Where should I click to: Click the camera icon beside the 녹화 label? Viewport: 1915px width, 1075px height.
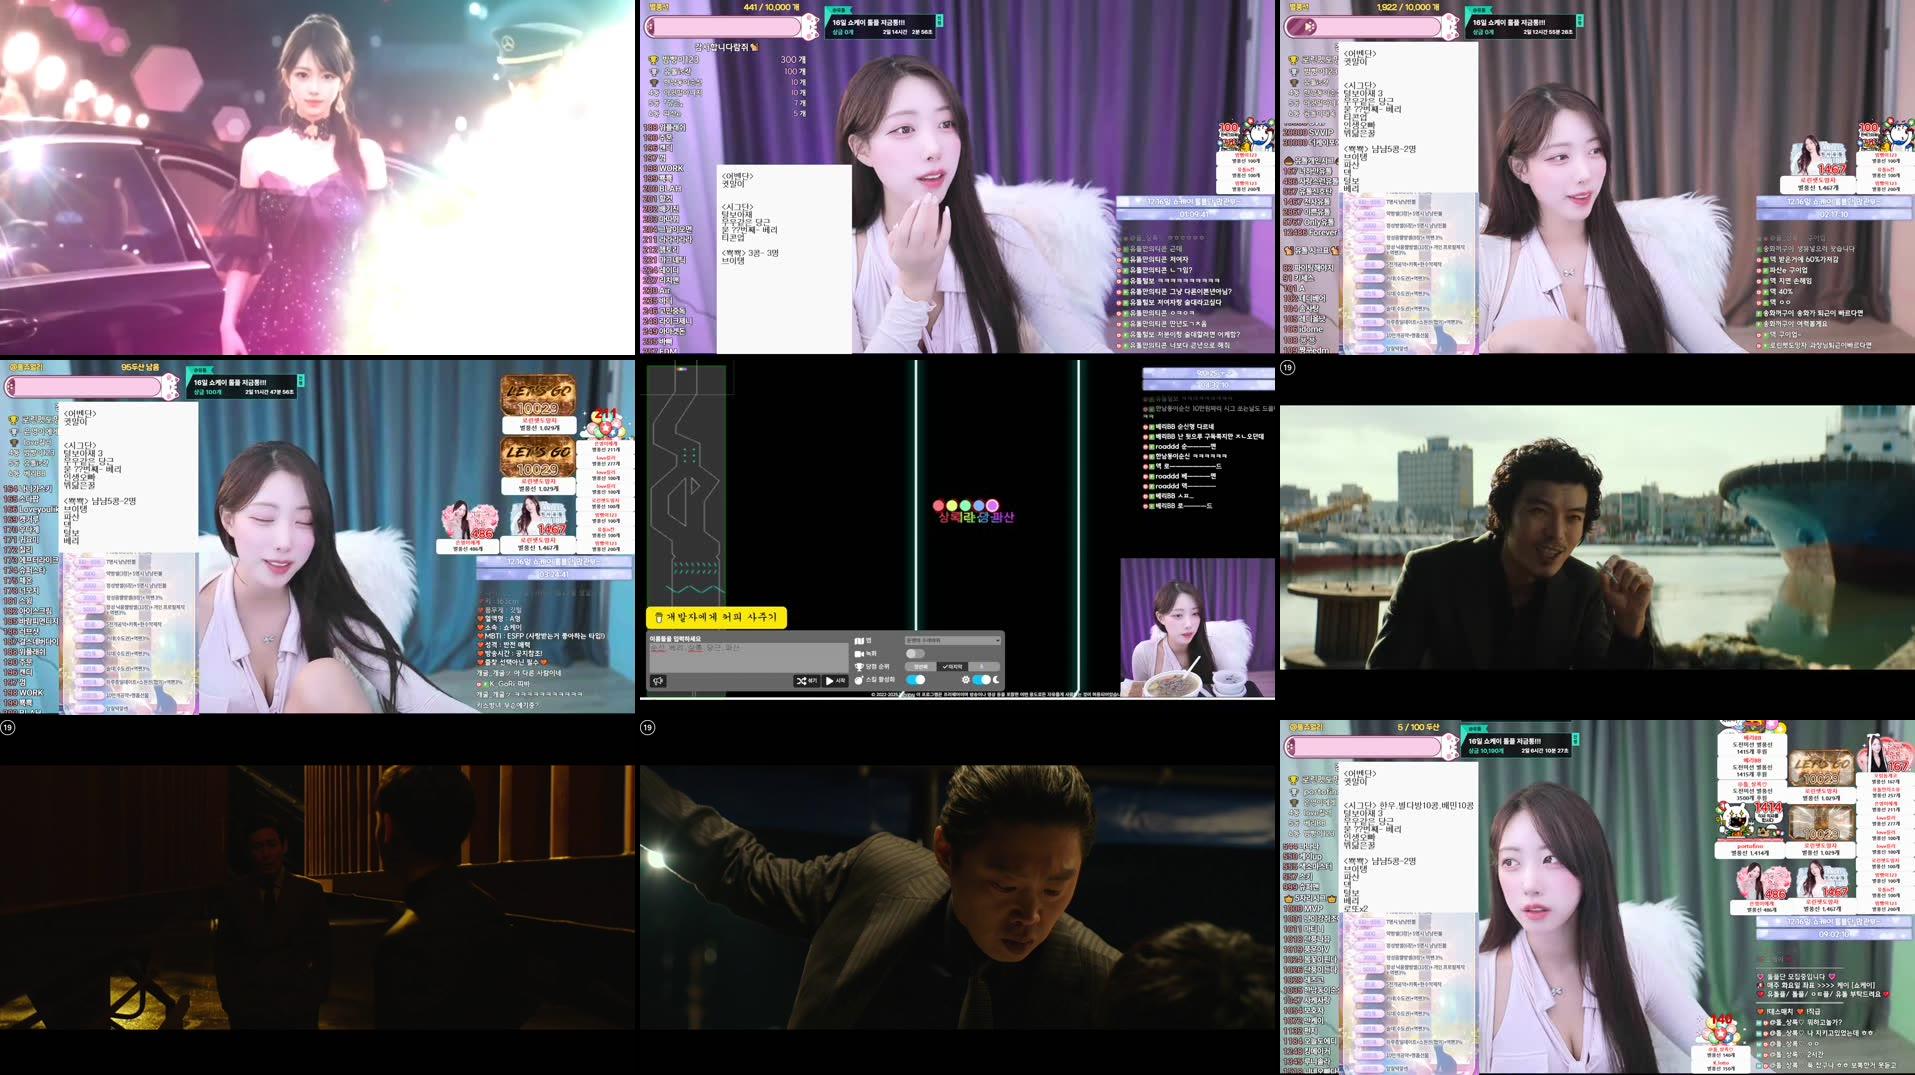pyautogui.click(x=859, y=653)
